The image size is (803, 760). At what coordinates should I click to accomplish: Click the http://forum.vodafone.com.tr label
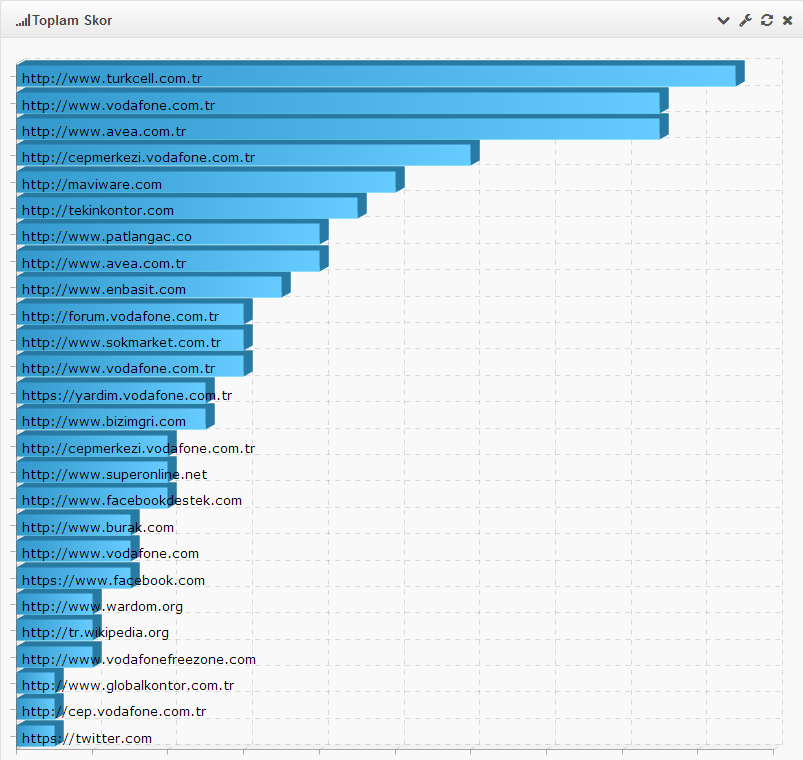120,316
